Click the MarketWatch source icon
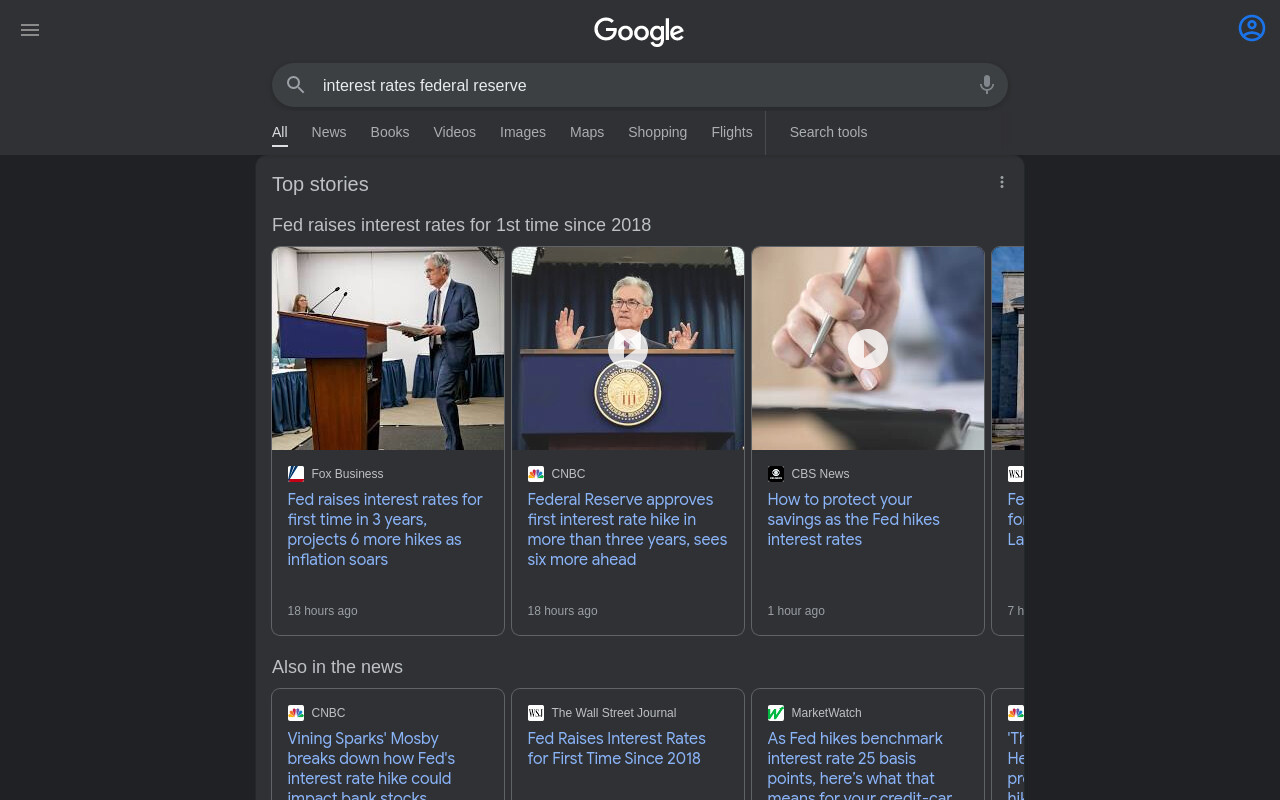Screen dimensions: 1280x800 pos(776,713)
